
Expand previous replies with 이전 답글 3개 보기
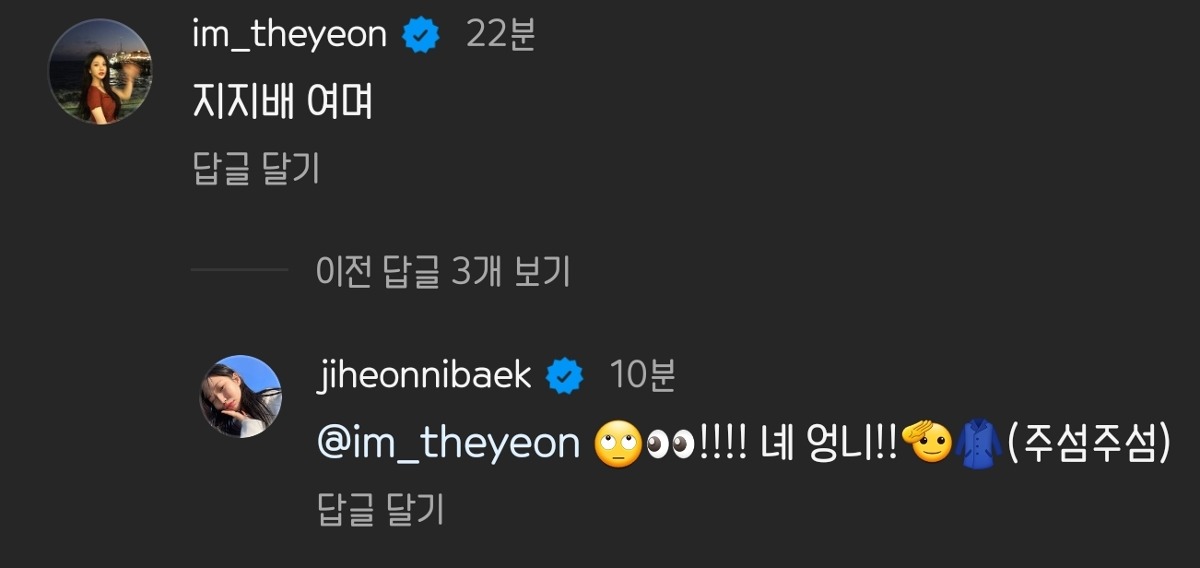click(x=443, y=270)
